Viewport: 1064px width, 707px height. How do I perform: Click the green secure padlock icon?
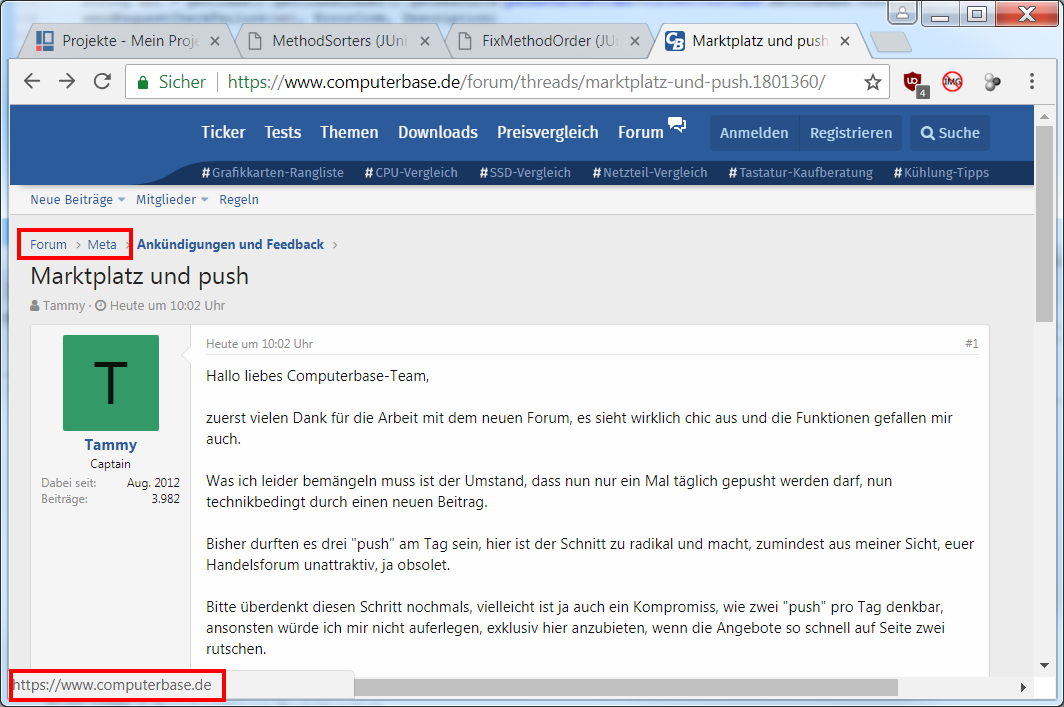[142, 82]
